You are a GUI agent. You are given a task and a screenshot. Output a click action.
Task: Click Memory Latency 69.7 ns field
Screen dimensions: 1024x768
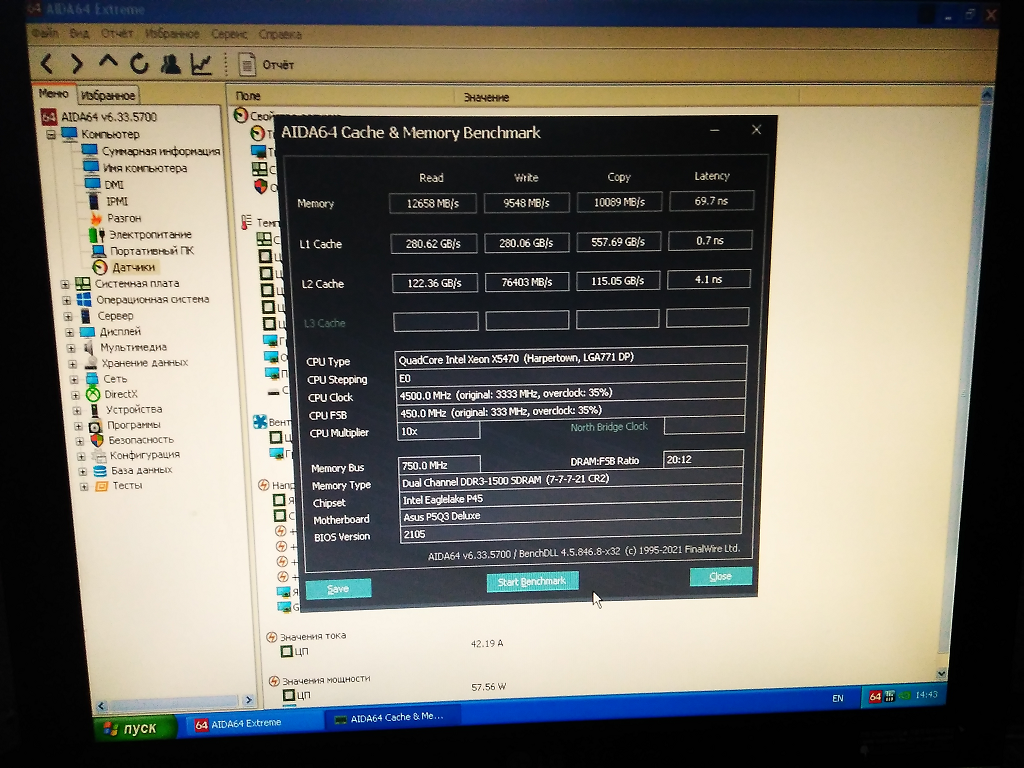coord(711,200)
